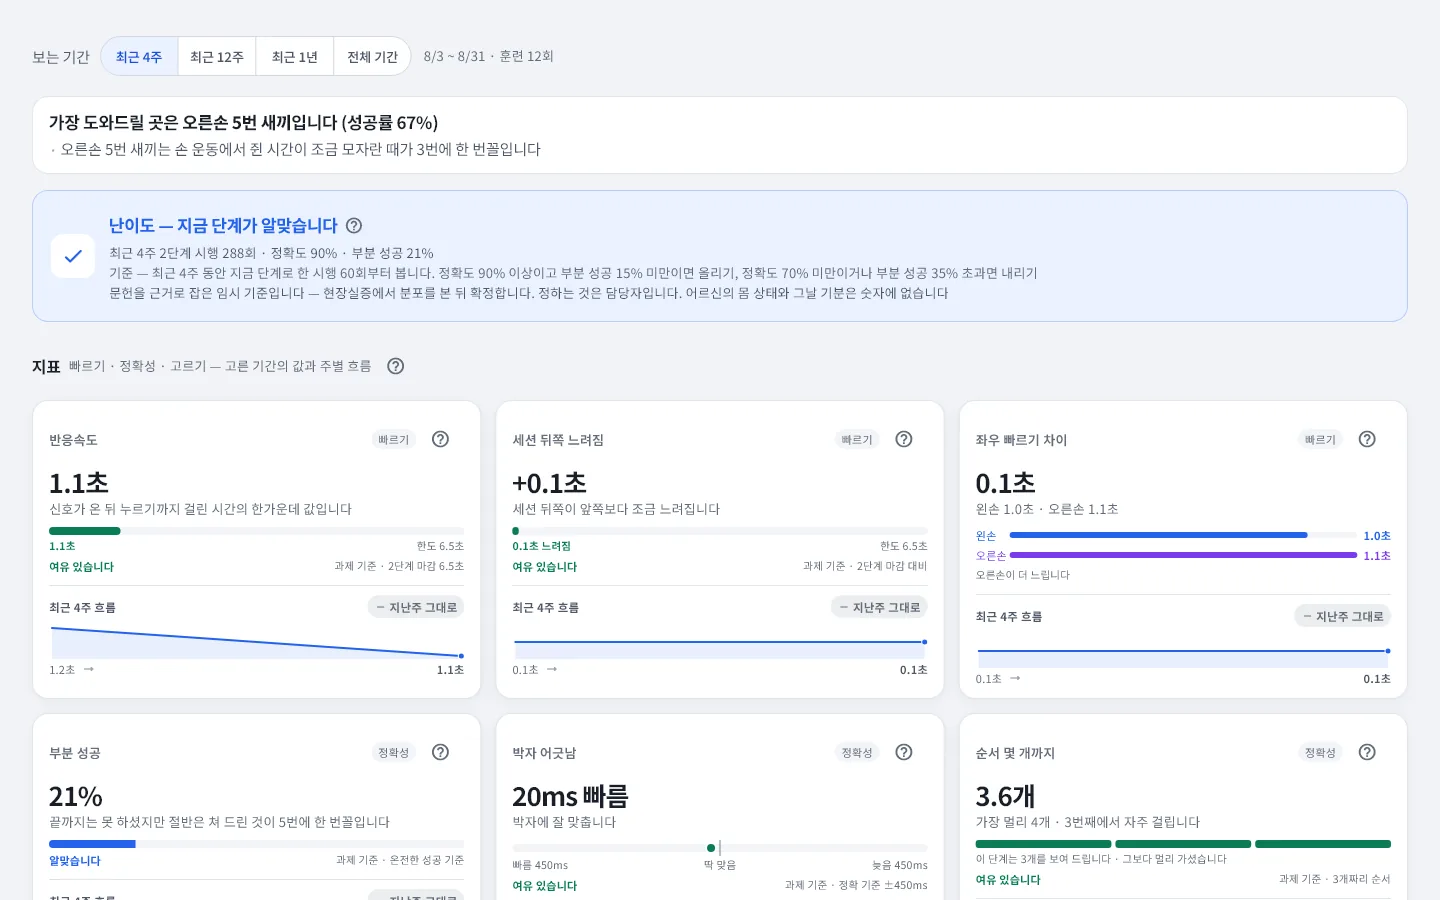The height and width of the screenshot is (900, 1440).
Task: Click 빠르기 tag on 세션 뒤쪽 느려짐 card
Action: 857,440
